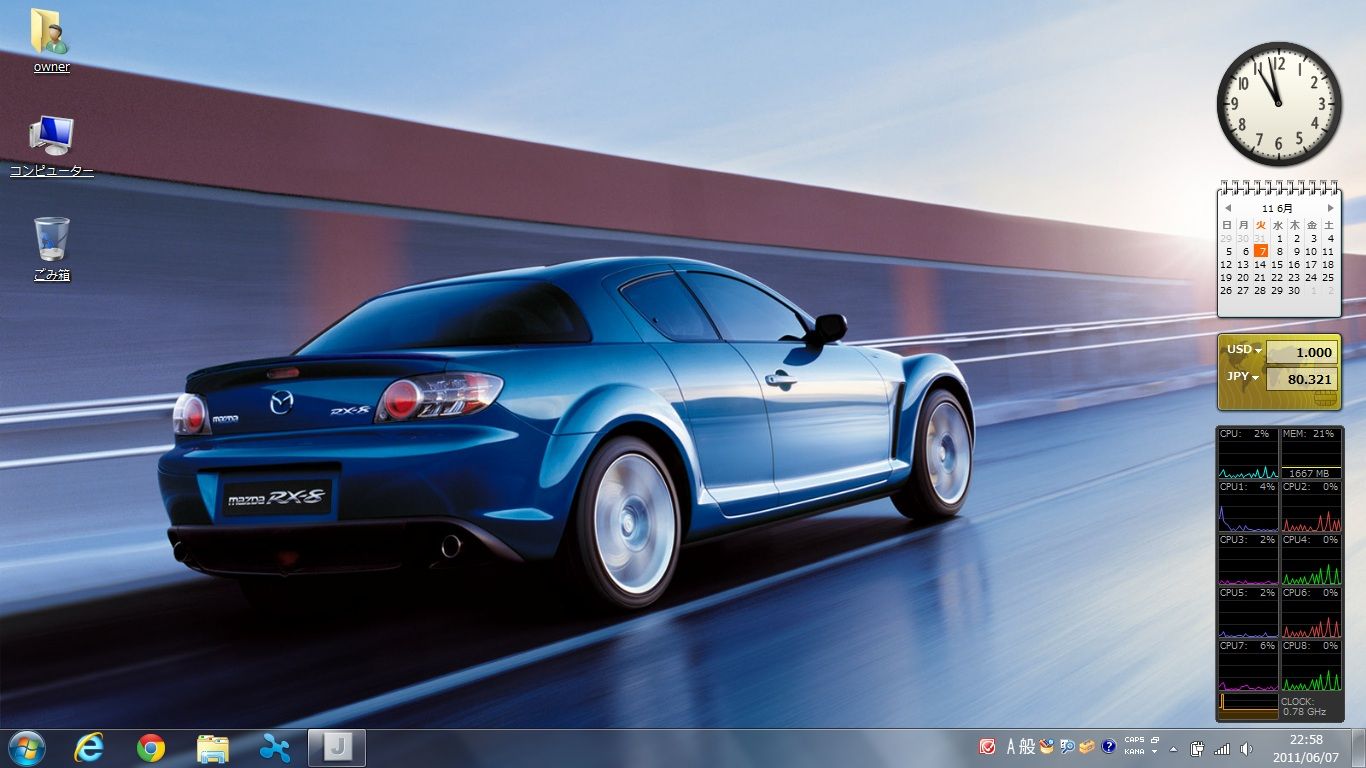
Task: Open the IME toolbox tools icon
Action: [x=1087, y=746]
